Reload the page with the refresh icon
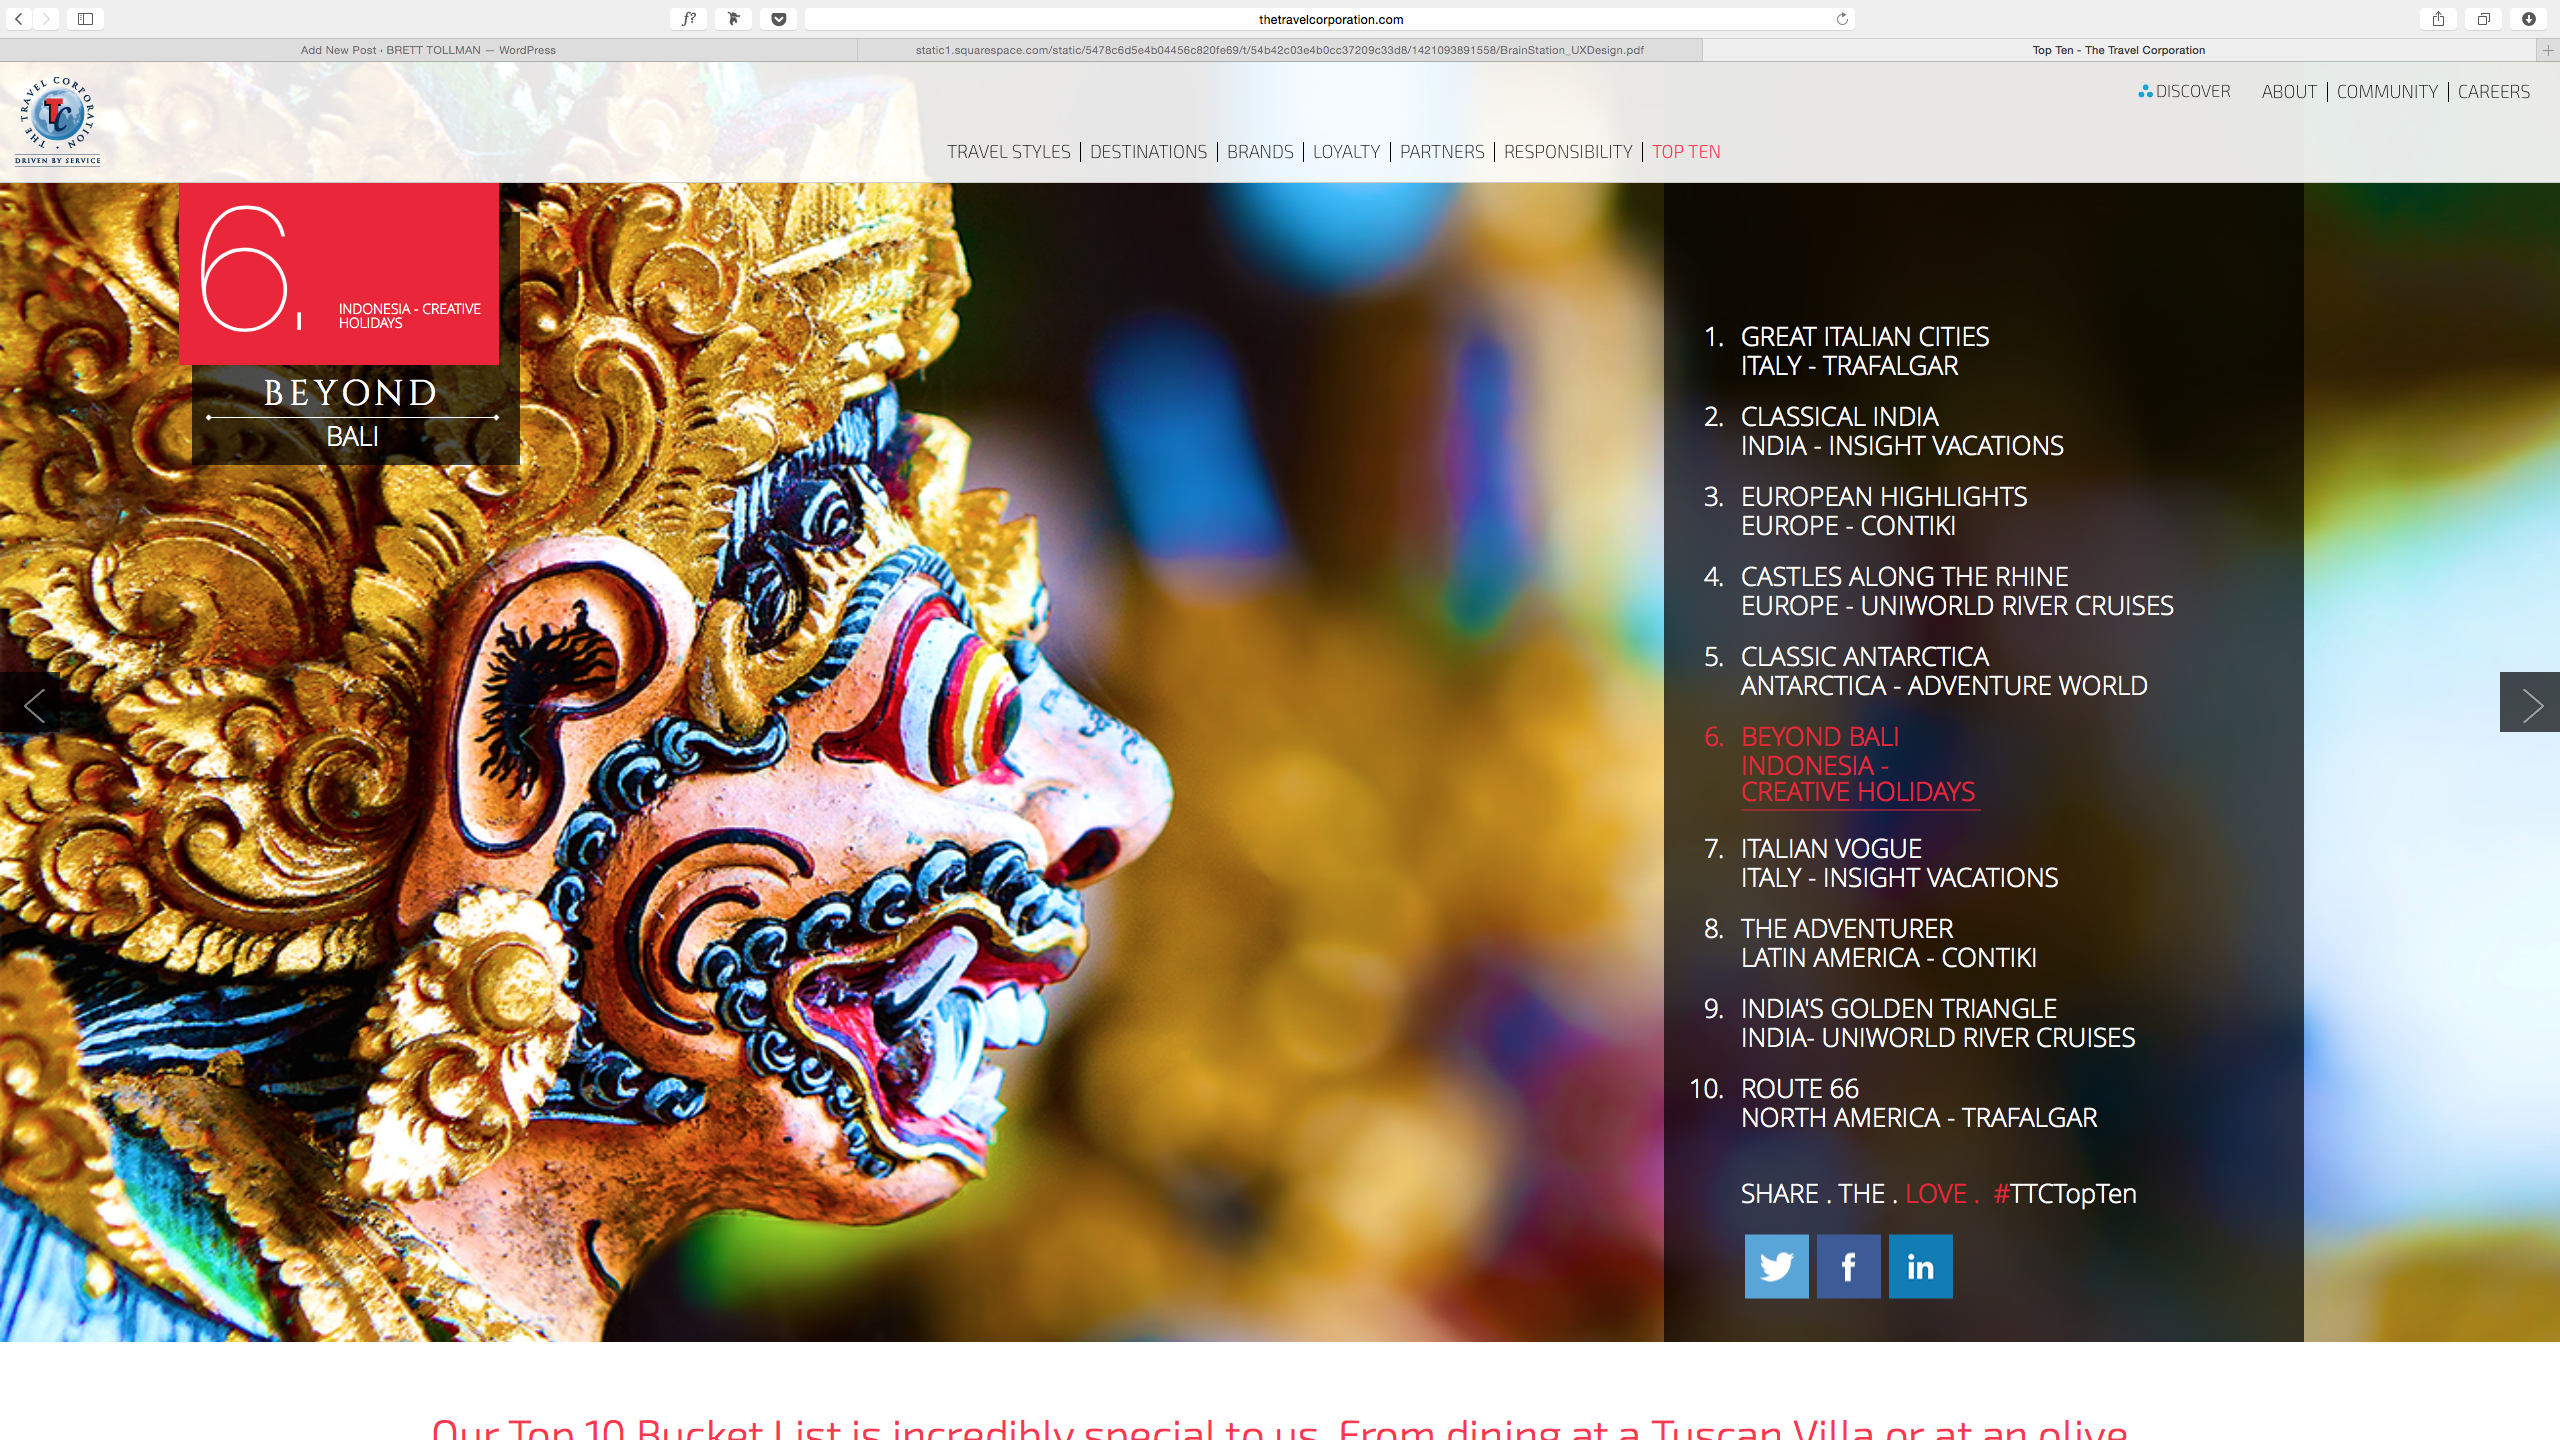The image size is (2560, 1440). (1842, 19)
